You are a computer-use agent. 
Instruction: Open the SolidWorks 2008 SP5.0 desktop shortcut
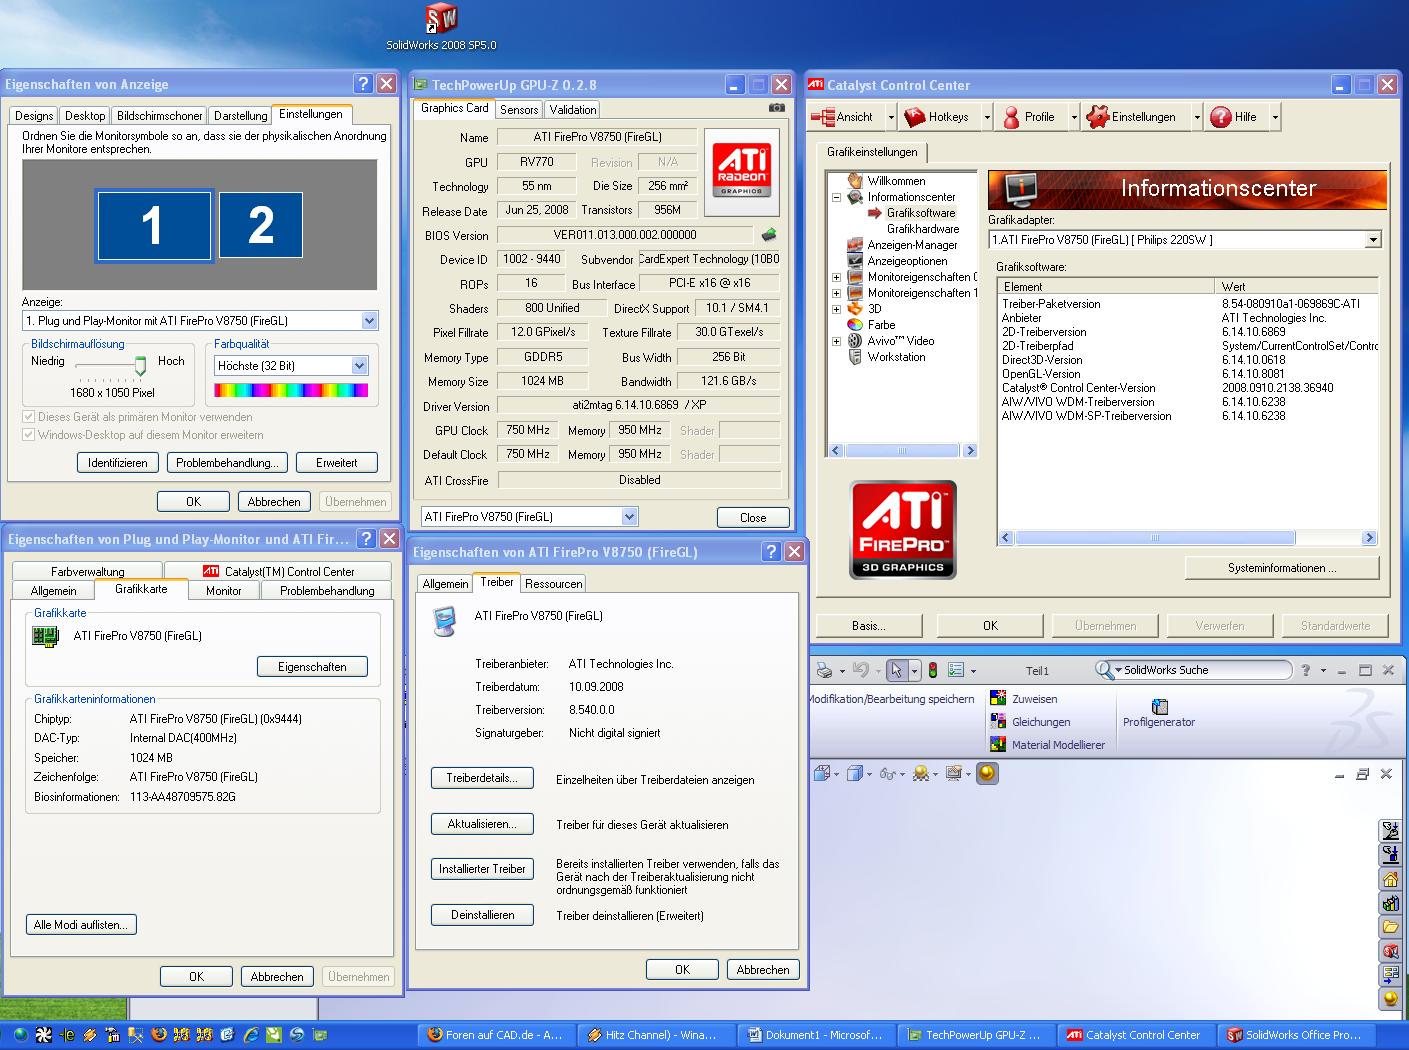[441, 27]
